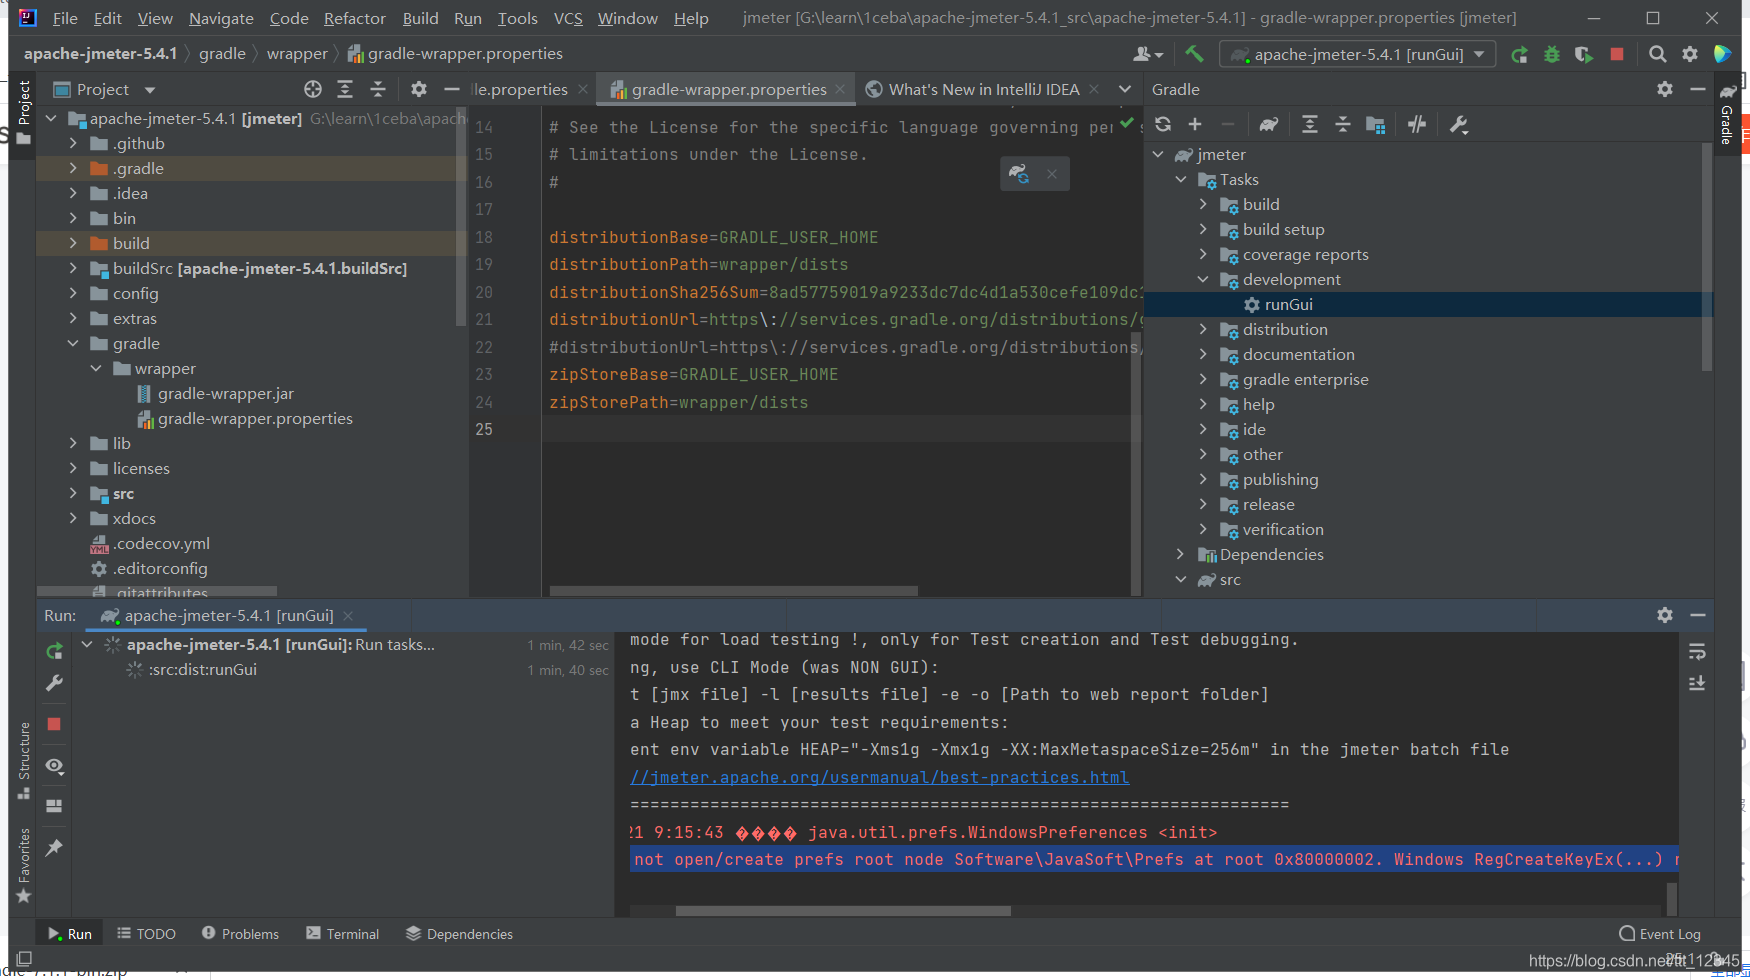Close the gradle-wrapper.properties tab
The image size is (1750, 980).
click(x=840, y=89)
